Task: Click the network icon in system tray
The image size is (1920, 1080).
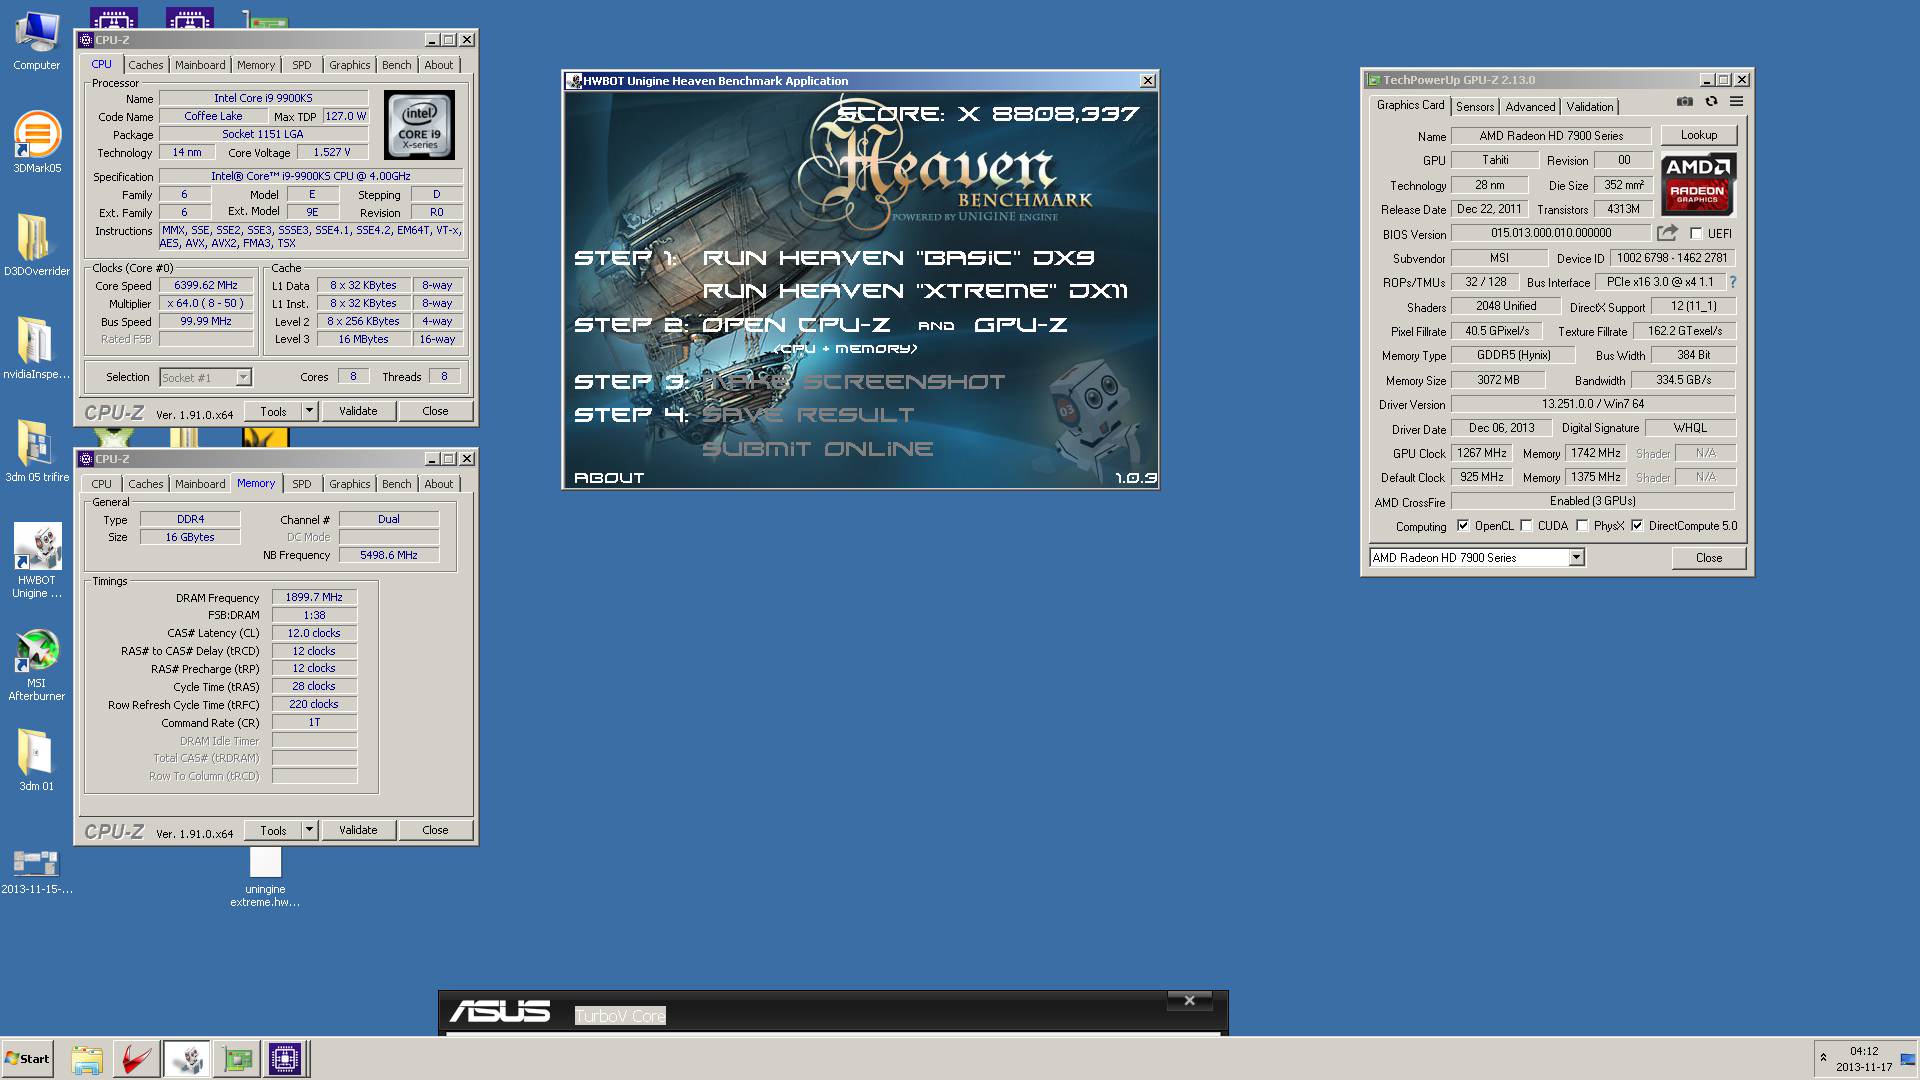Action: click(1906, 1059)
